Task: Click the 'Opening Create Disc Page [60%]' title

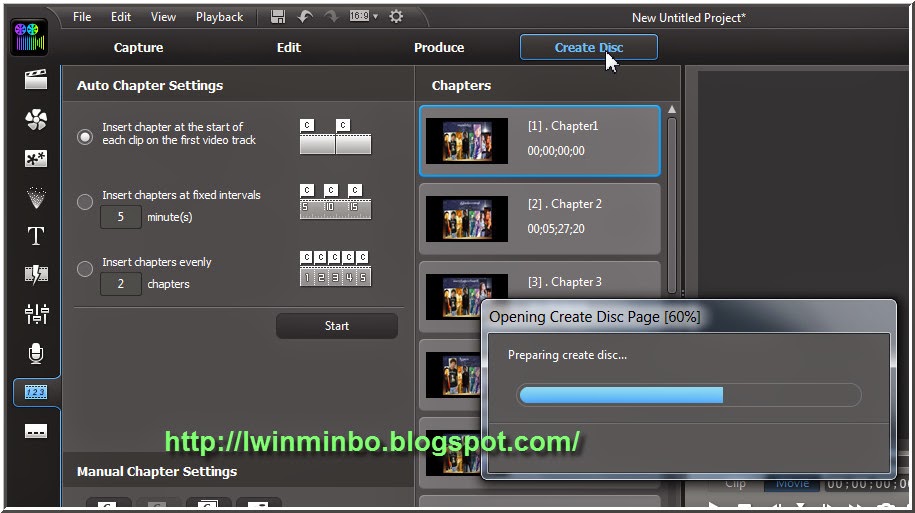Action: pos(595,317)
